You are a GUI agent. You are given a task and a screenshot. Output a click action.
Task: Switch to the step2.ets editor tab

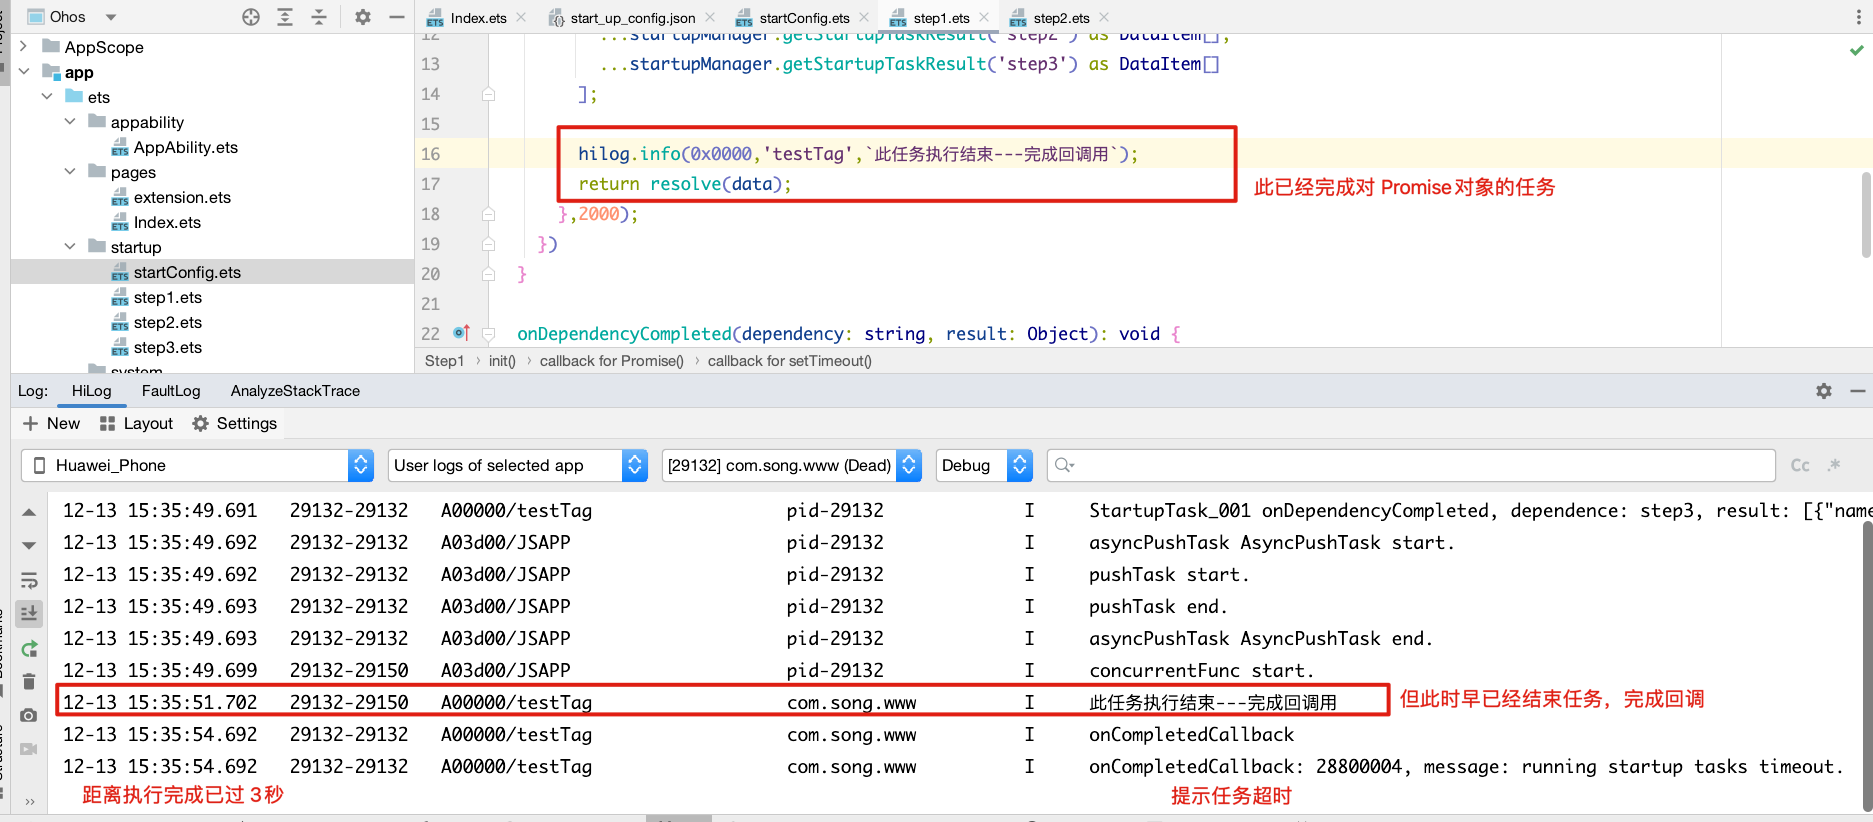click(1061, 18)
